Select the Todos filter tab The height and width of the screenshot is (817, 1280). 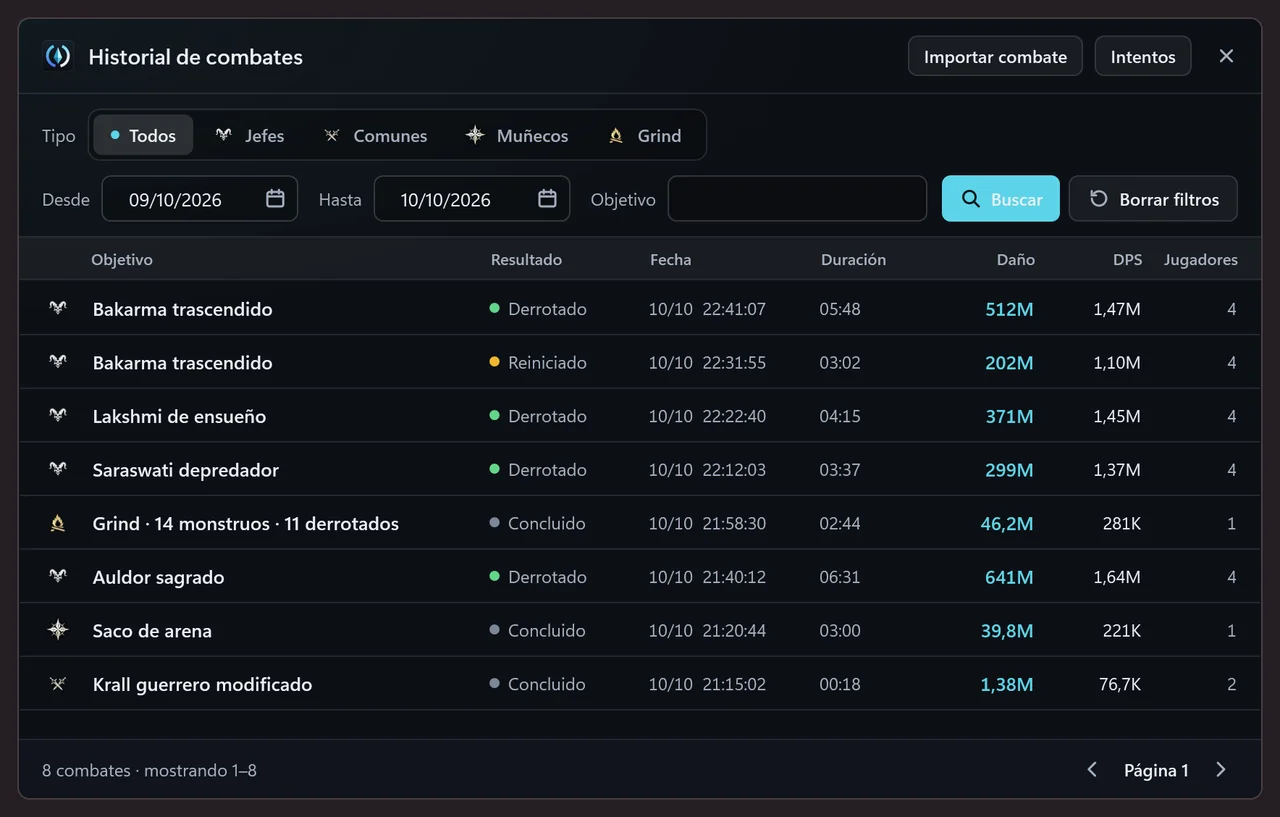143,135
